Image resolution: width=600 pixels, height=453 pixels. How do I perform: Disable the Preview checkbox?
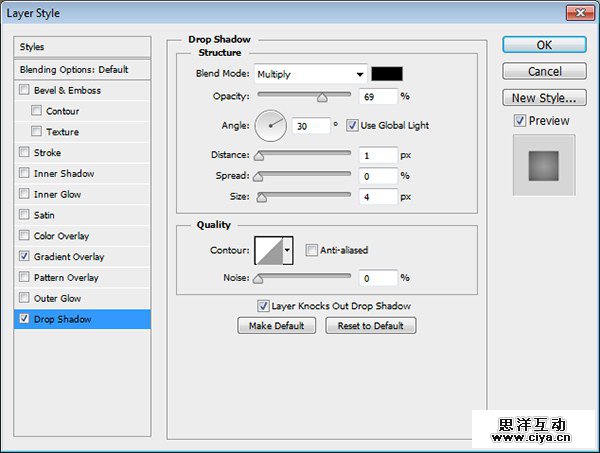pyautogui.click(x=519, y=121)
